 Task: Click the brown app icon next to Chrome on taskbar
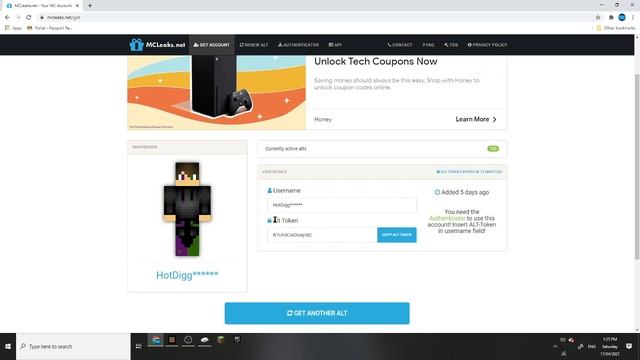[x=172, y=340]
